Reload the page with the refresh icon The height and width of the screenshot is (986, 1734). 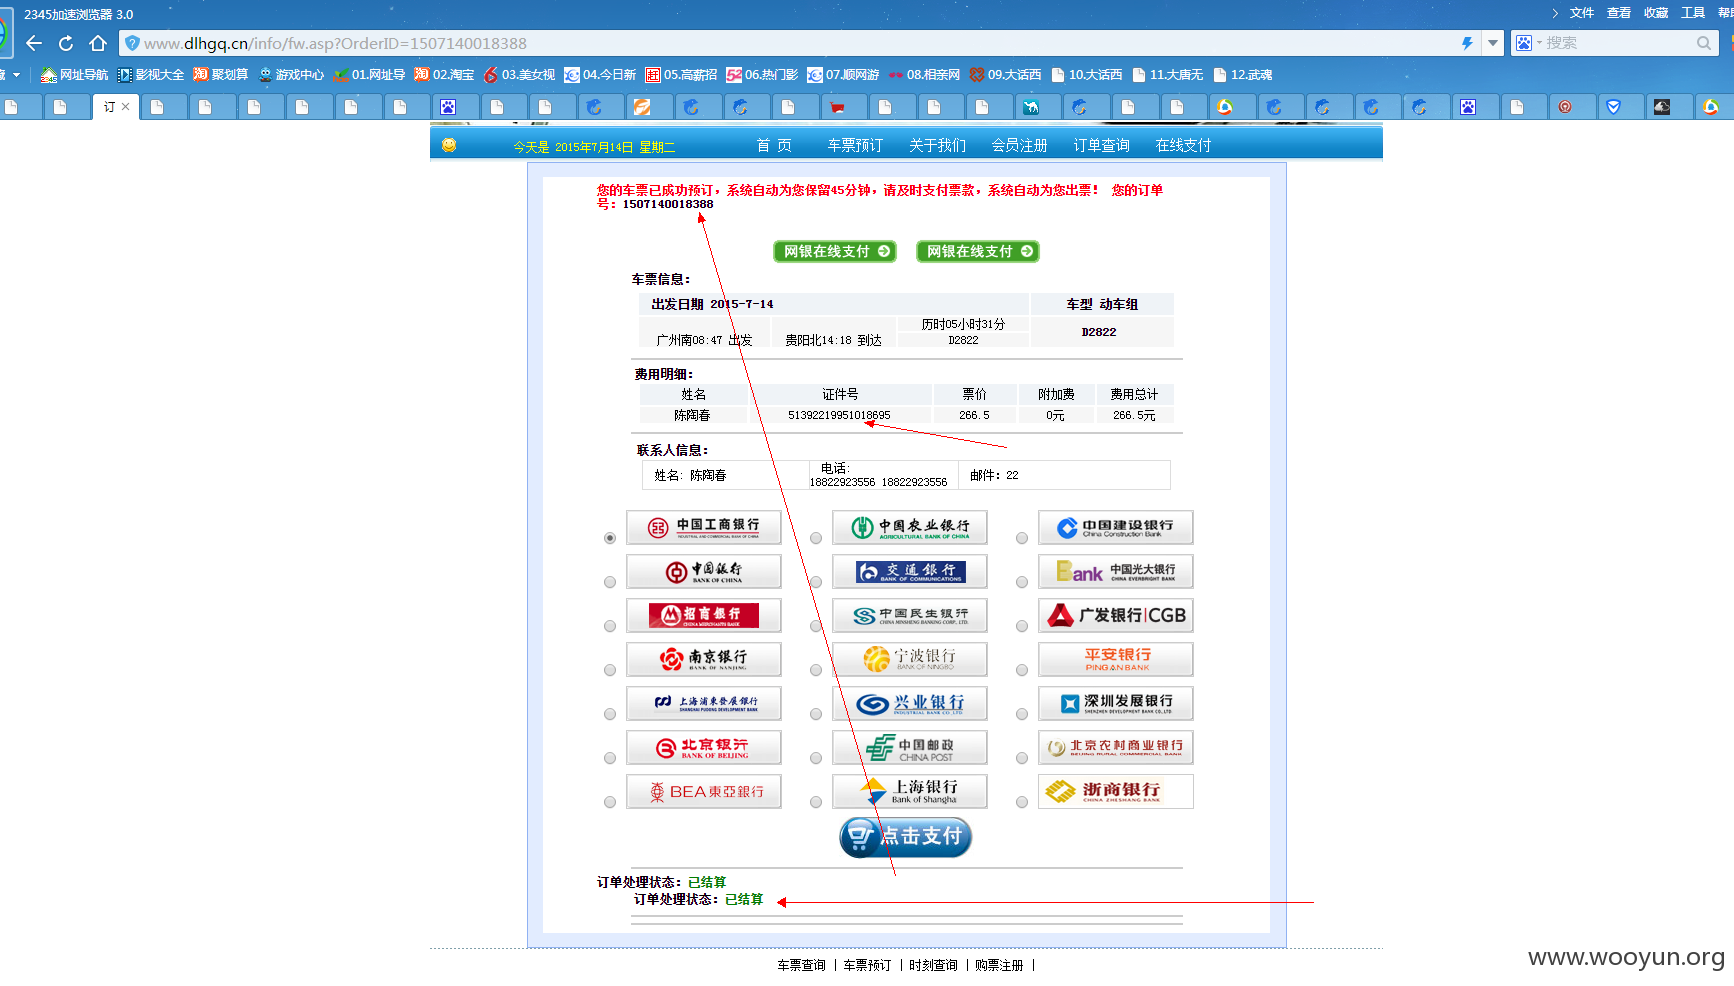(x=66, y=43)
